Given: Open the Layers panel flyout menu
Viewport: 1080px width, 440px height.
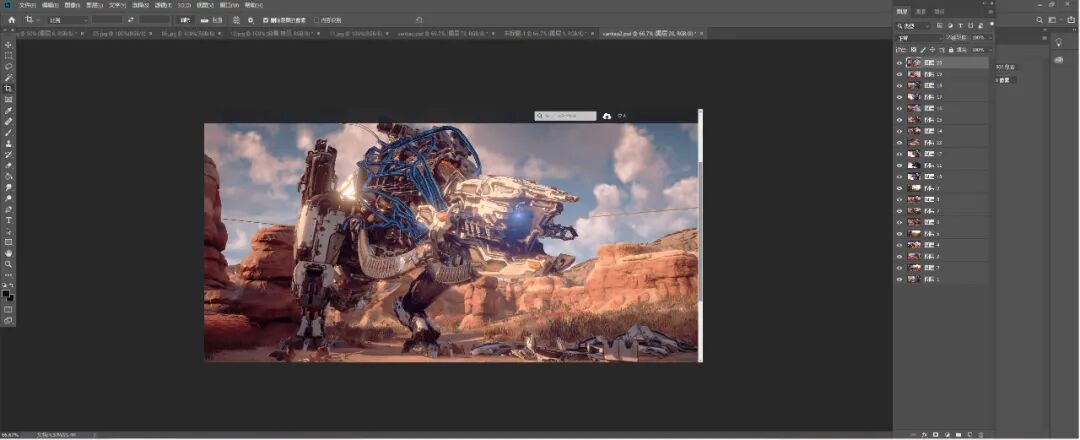Looking at the screenshot, I should point(990,12).
